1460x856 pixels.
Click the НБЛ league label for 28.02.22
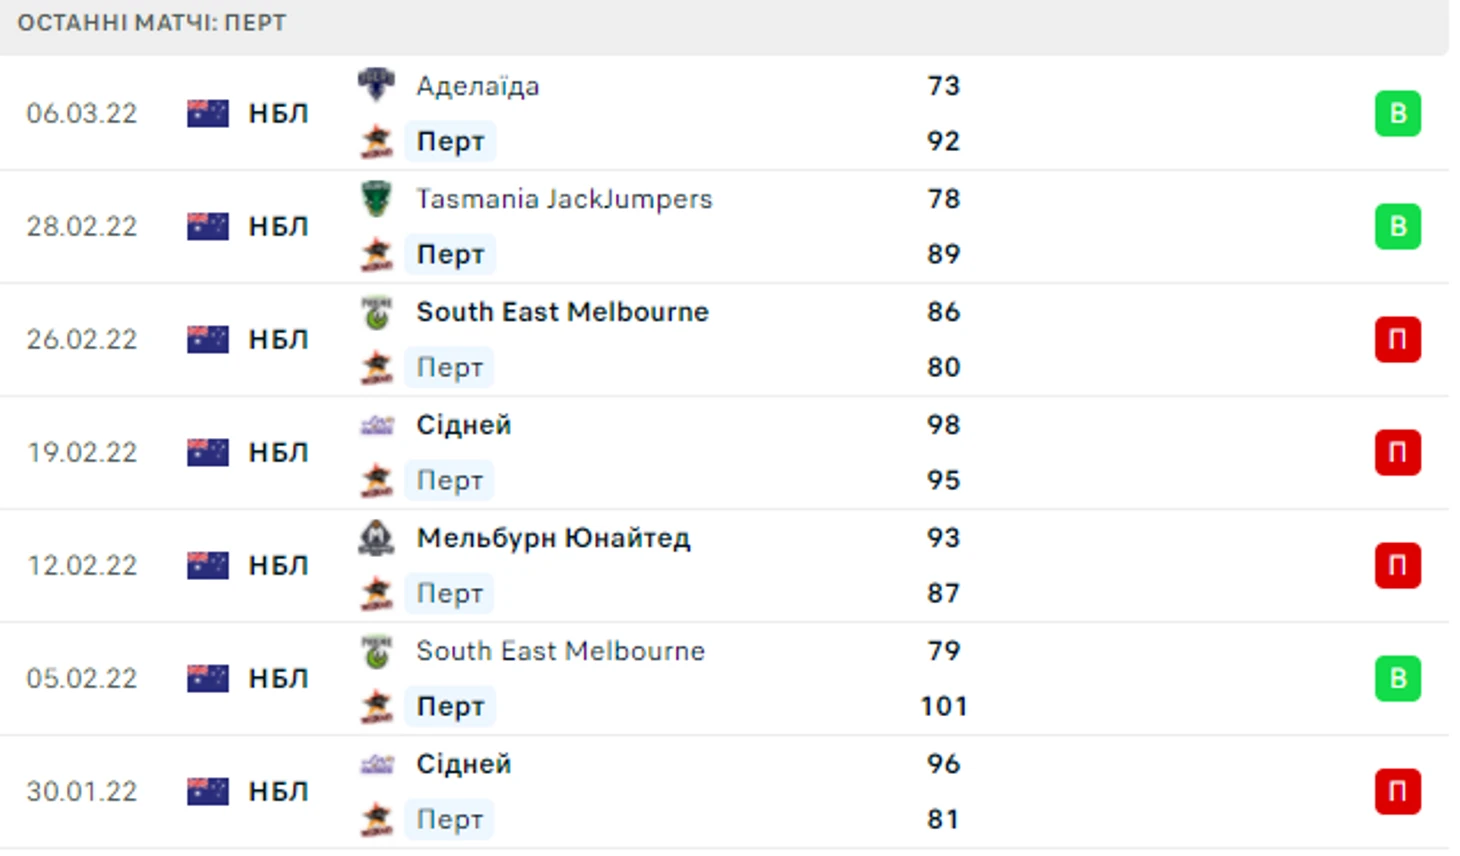(x=278, y=226)
